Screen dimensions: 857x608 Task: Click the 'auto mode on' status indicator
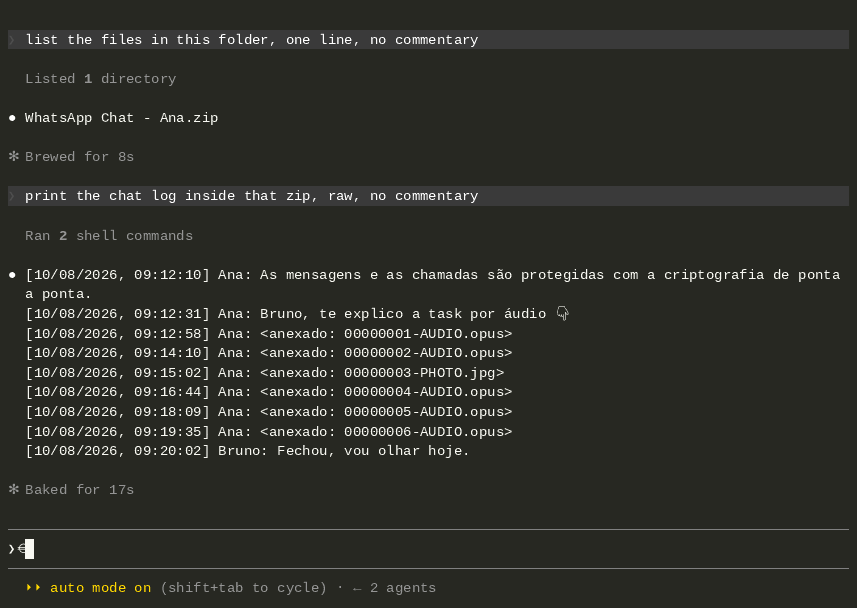coord(101,588)
